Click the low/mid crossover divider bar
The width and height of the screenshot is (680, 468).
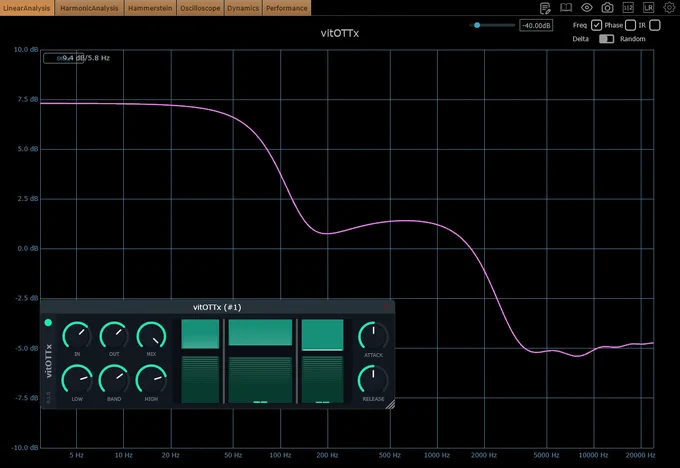224,361
